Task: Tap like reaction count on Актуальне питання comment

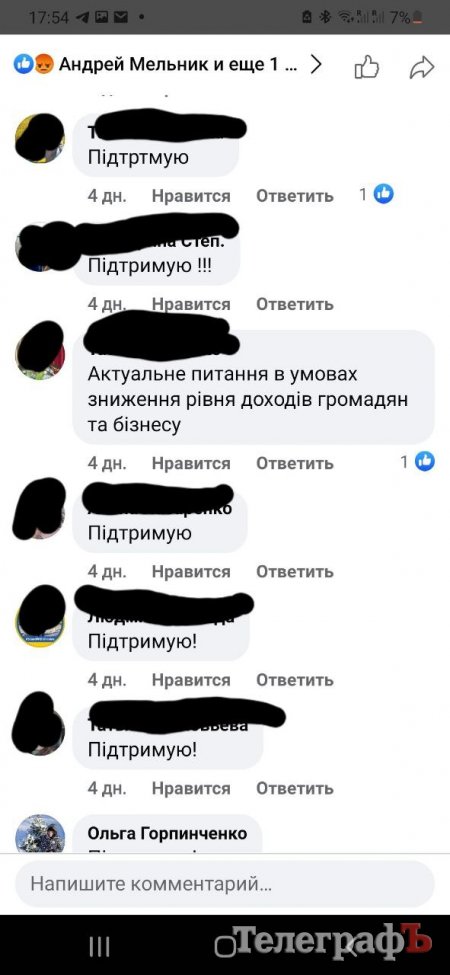Action: tap(417, 461)
